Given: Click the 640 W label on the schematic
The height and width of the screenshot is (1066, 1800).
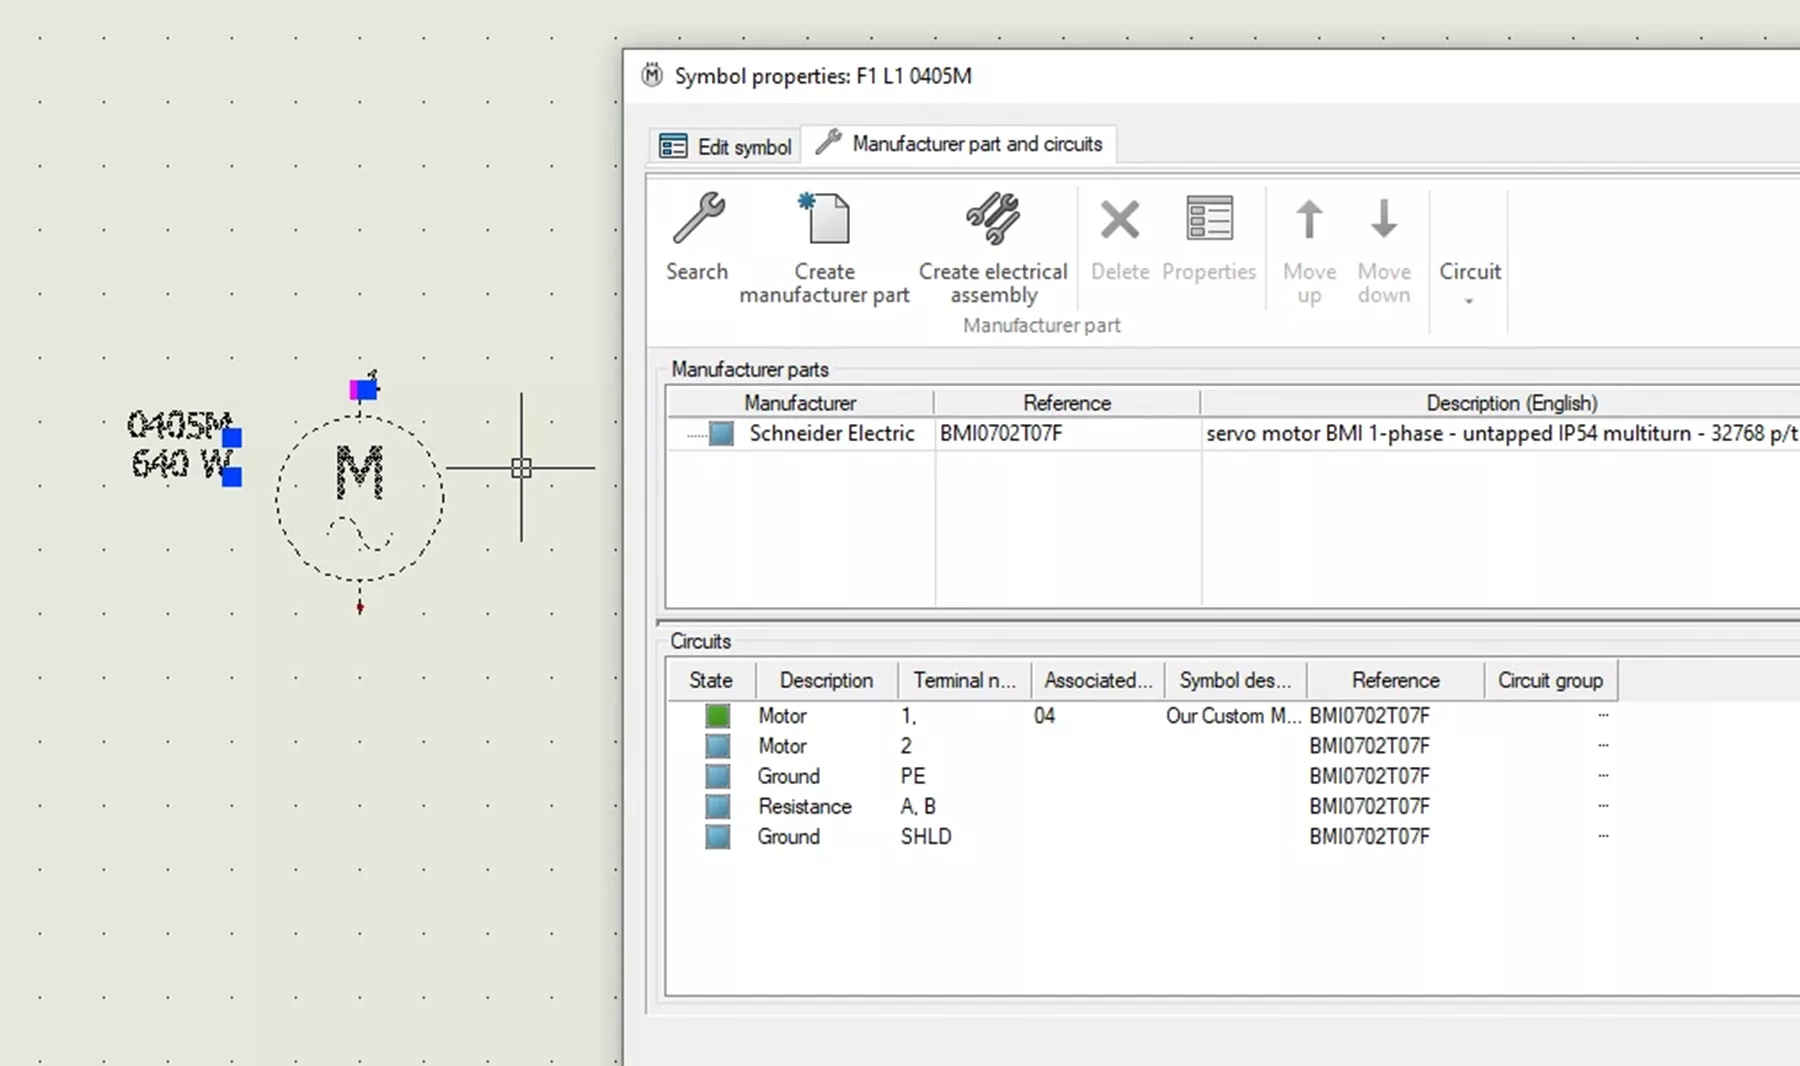Looking at the screenshot, I should [181, 463].
